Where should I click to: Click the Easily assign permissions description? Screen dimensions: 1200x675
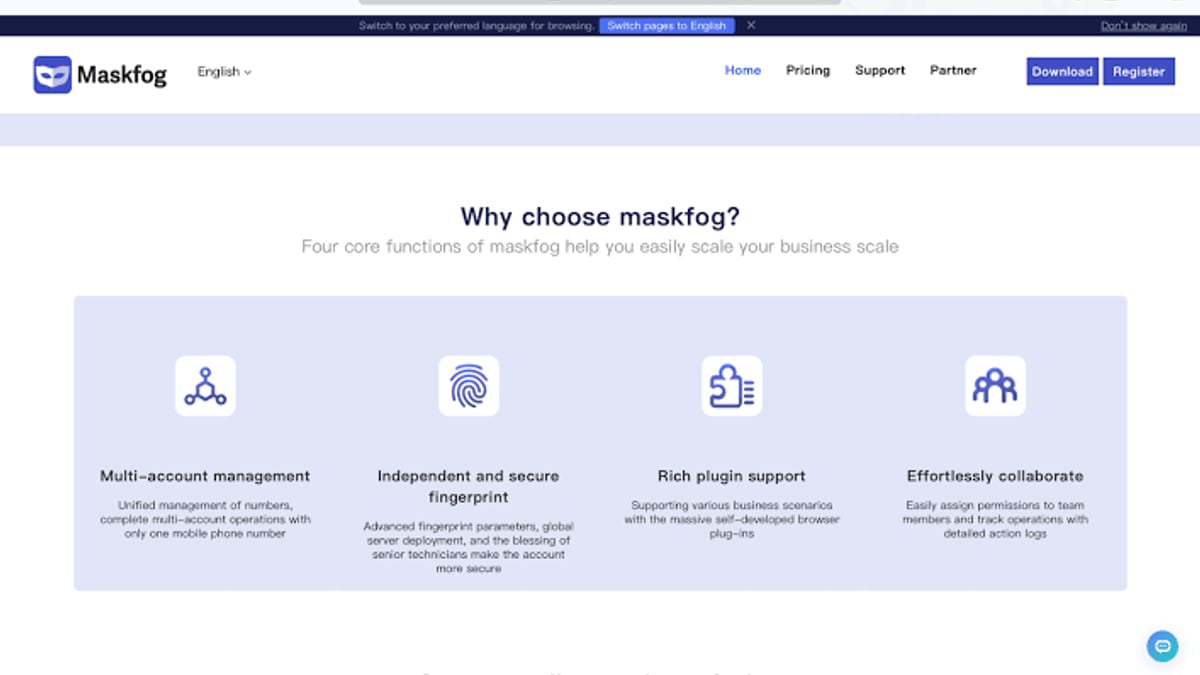pos(995,520)
